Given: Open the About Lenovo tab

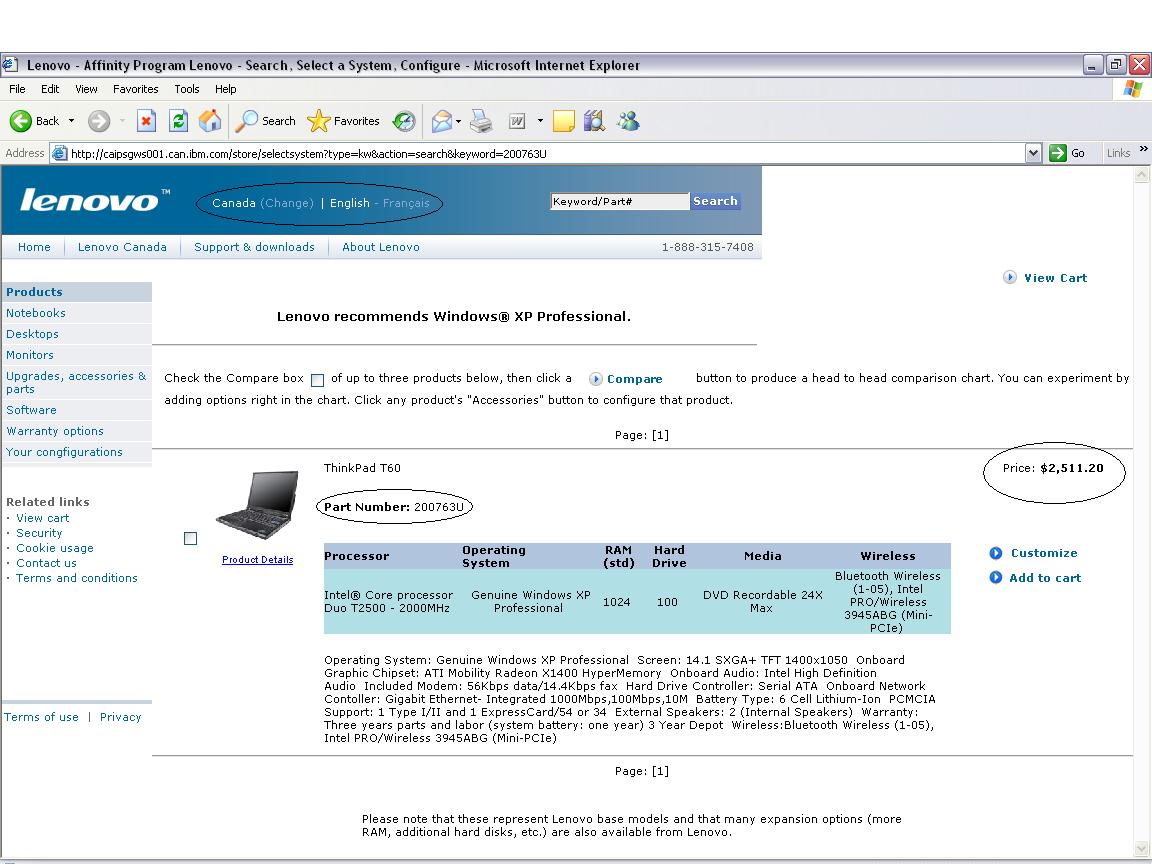Looking at the screenshot, I should click(381, 247).
